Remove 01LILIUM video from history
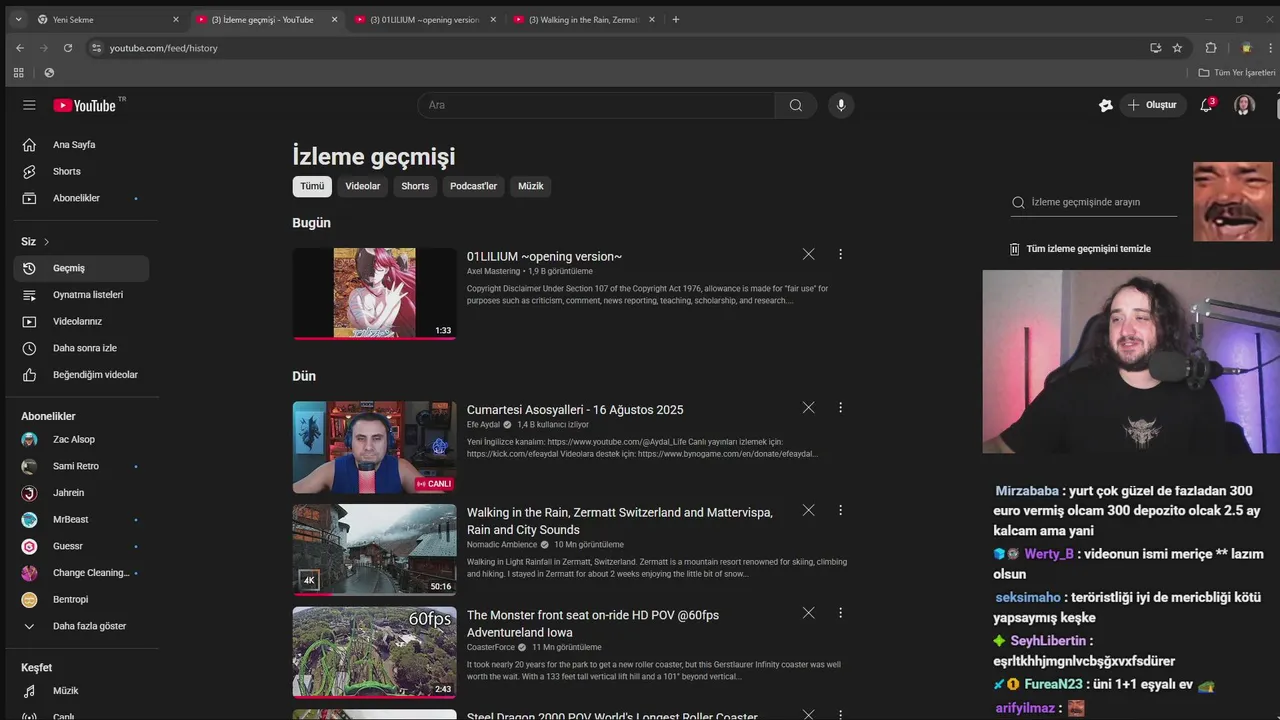 pyautogui.click(x=808, y=254)
